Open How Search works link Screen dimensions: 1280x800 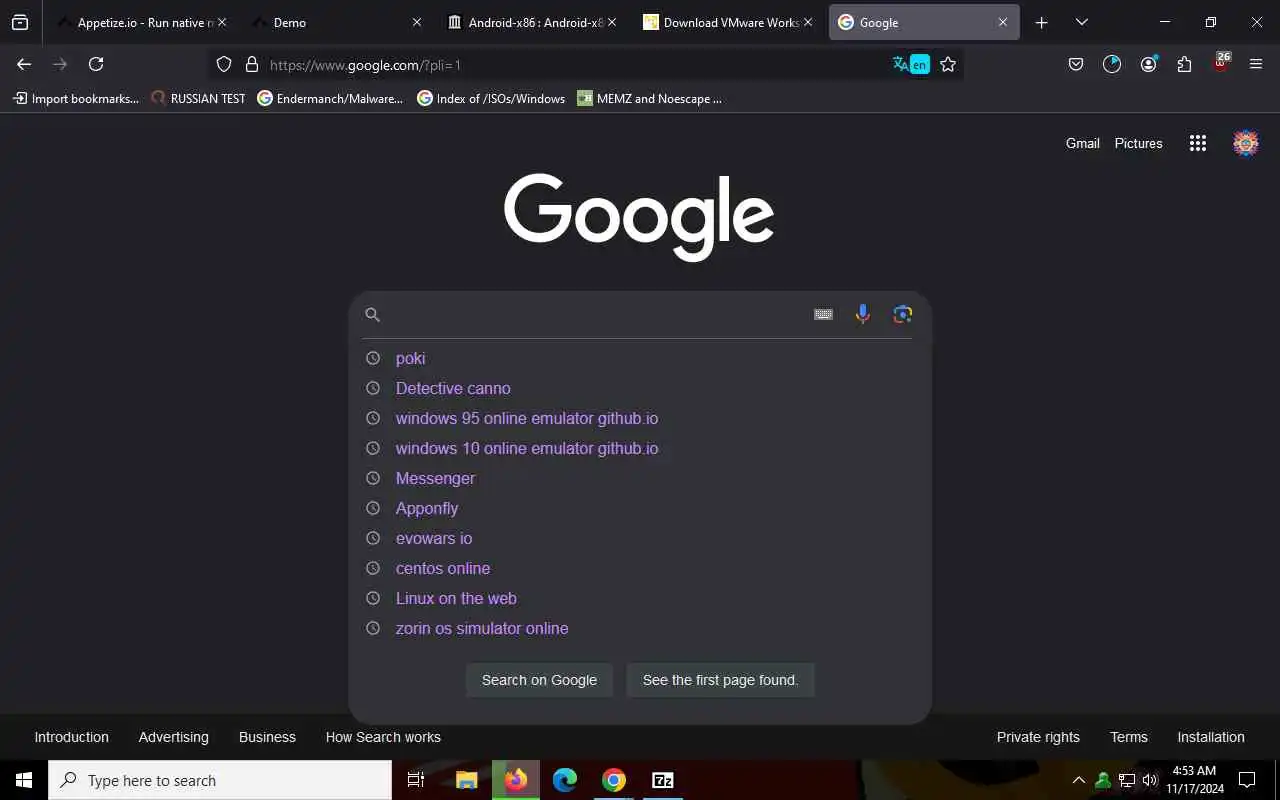click(383, 737)
